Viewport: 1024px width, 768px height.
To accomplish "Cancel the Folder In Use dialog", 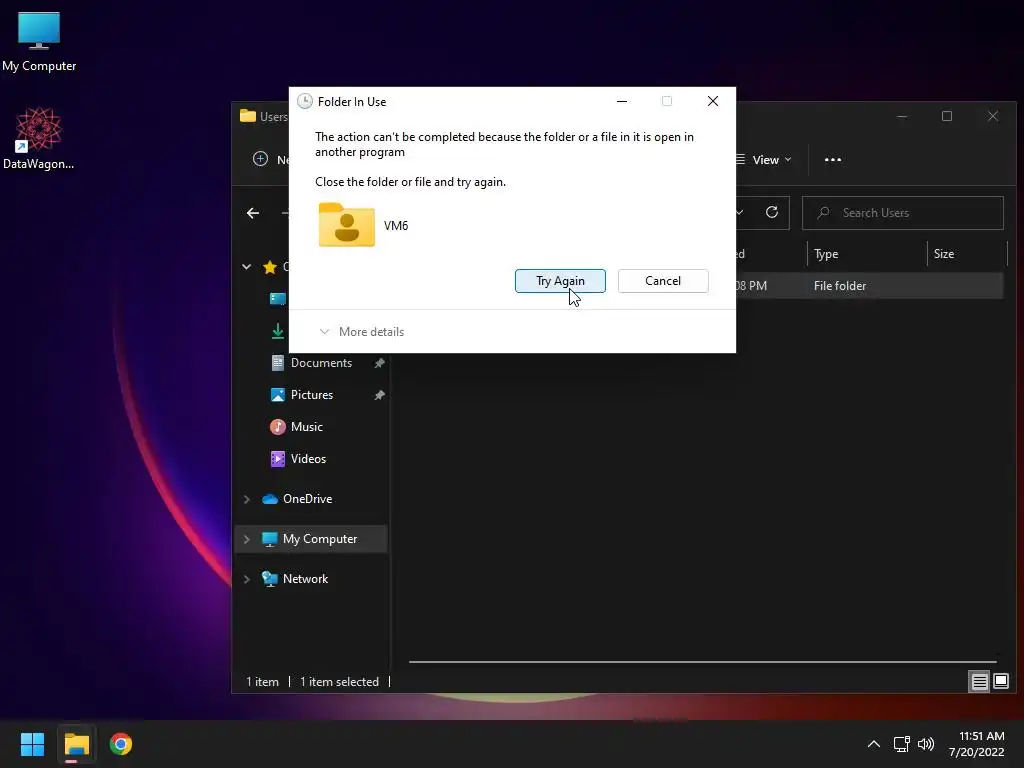I will [663, 281].
